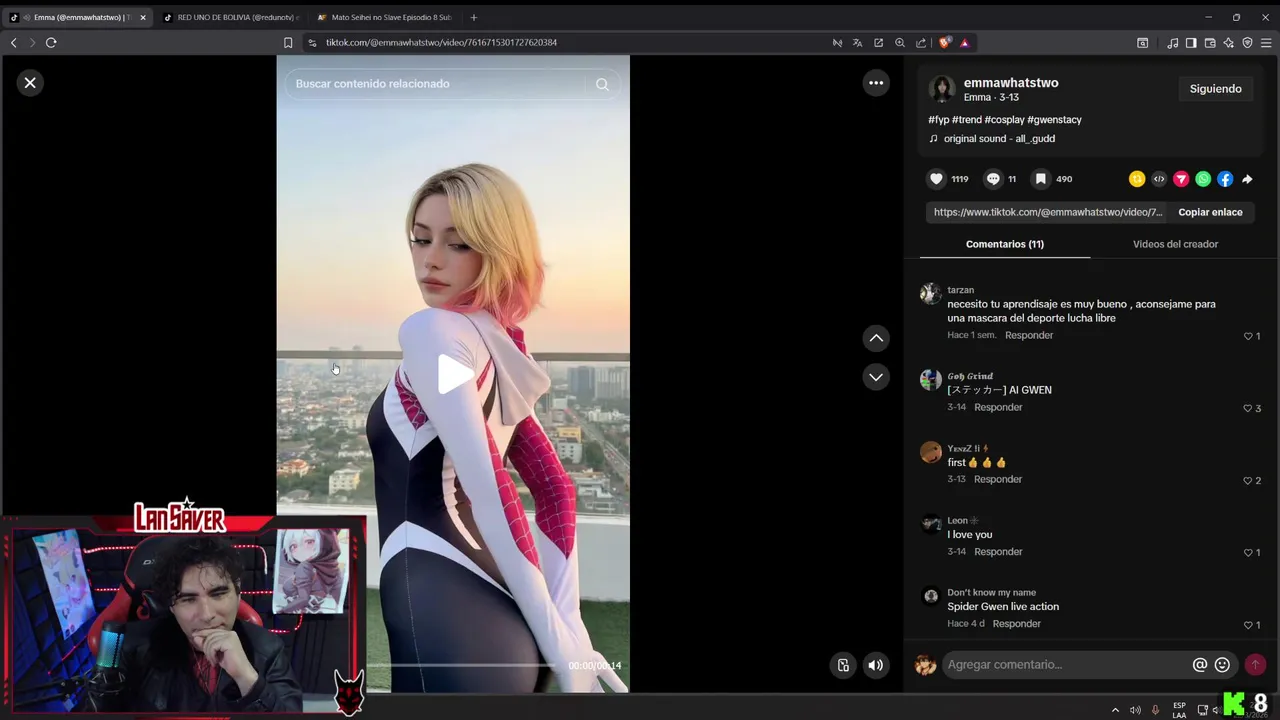This screenshot has height=720, width=1280.
Task: Play the paused video
Action: point(454,374)
